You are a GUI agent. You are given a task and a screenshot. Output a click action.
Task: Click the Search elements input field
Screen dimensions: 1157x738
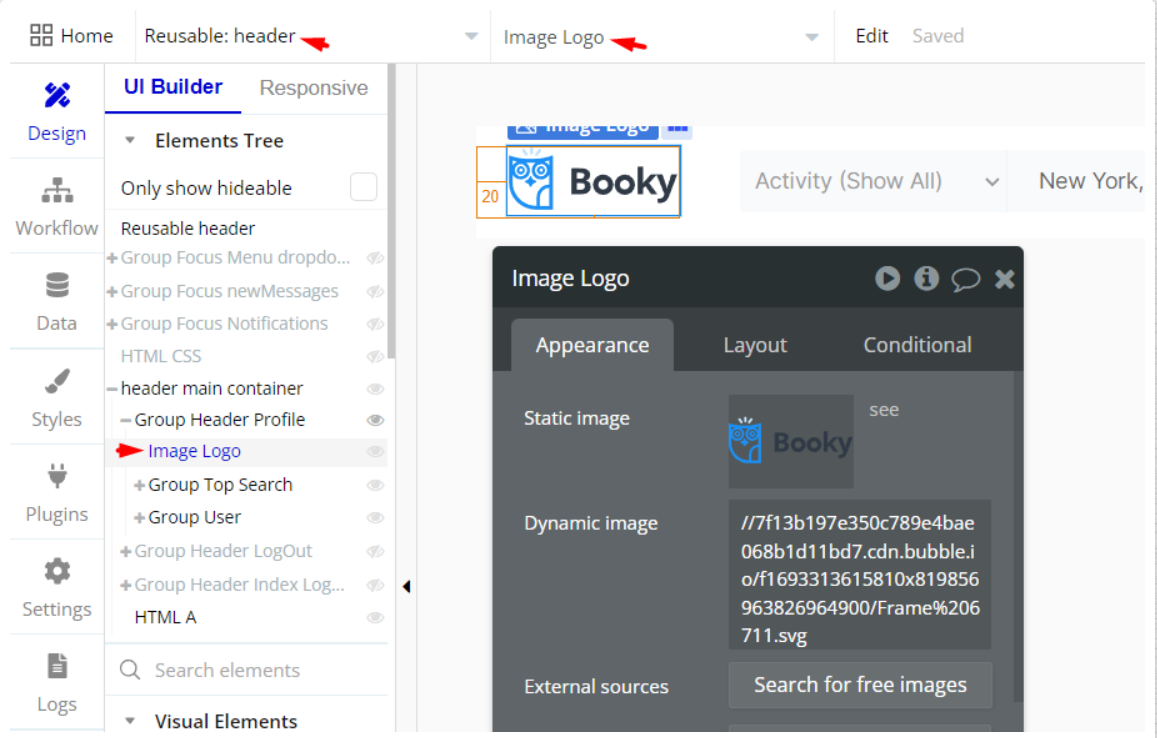coord(247,670)
